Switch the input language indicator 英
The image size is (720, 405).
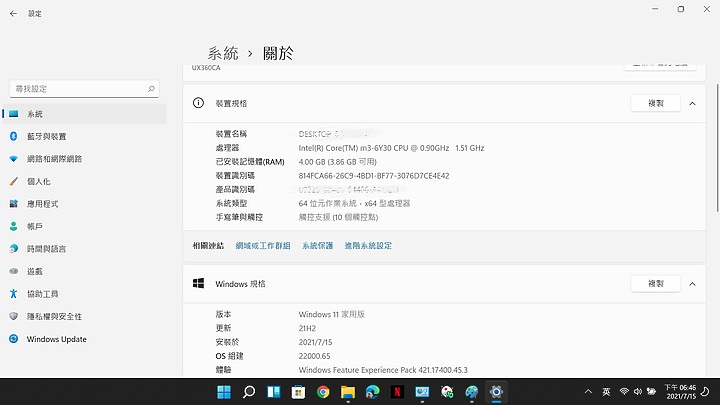(606, 392)
